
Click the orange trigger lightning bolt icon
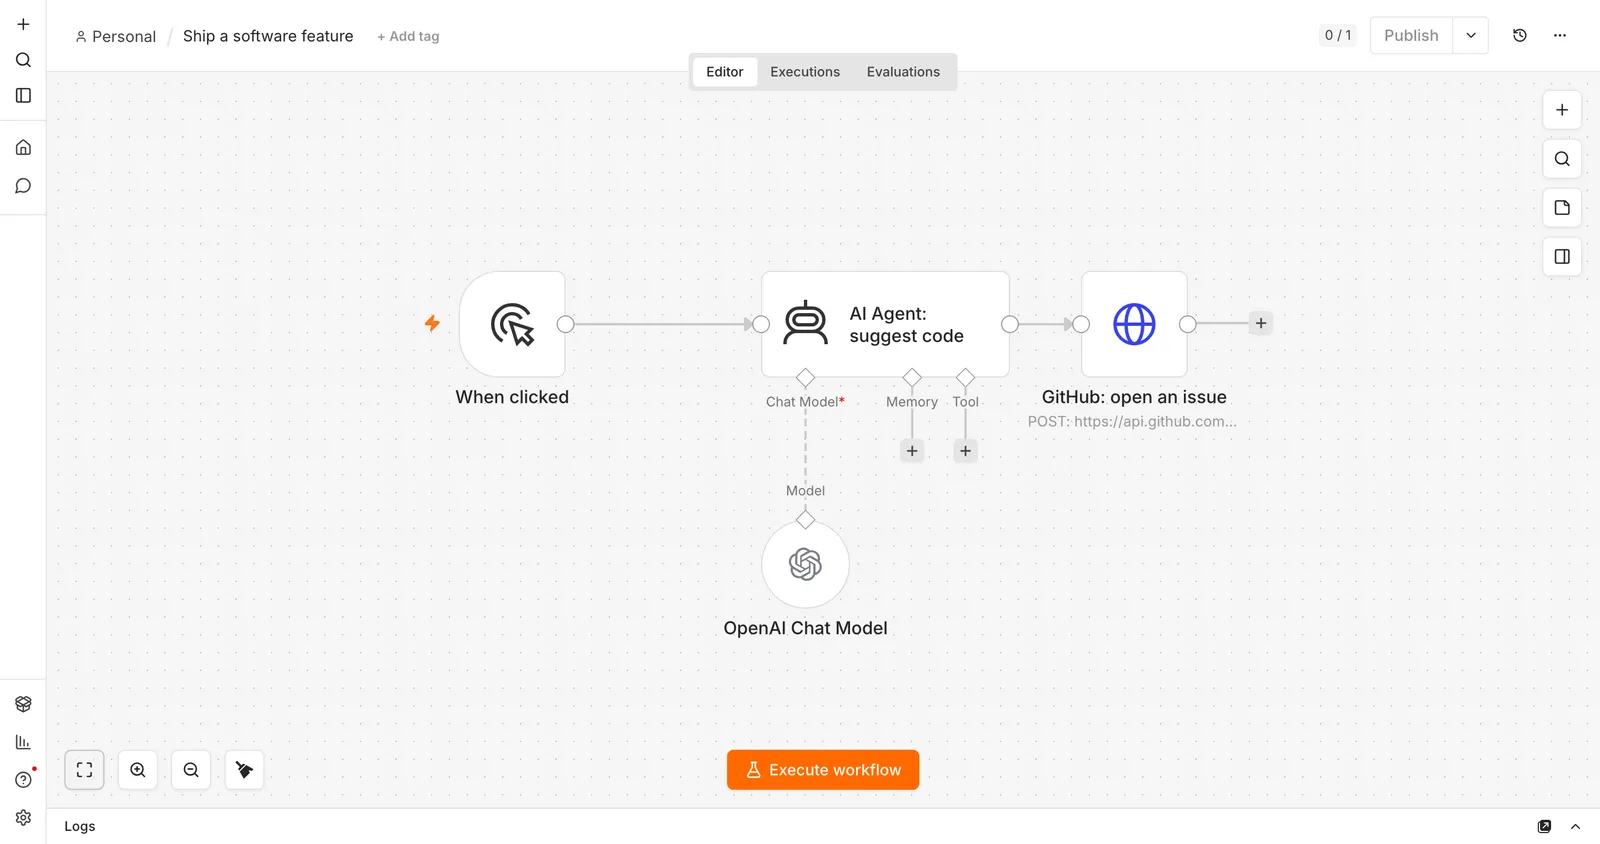pos(432,323)
